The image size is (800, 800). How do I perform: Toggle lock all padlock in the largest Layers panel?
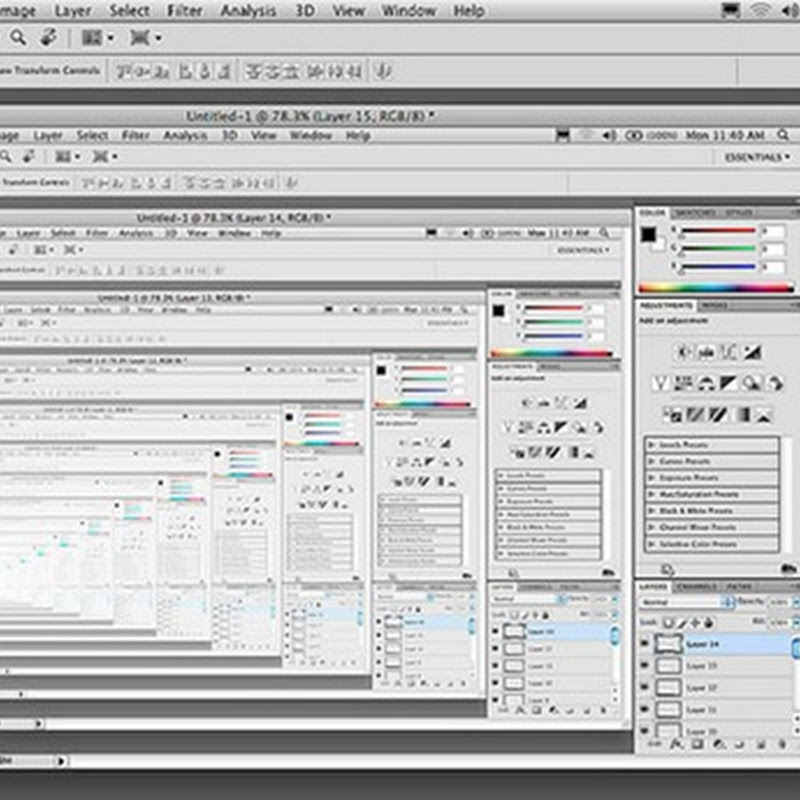point(708,622)
